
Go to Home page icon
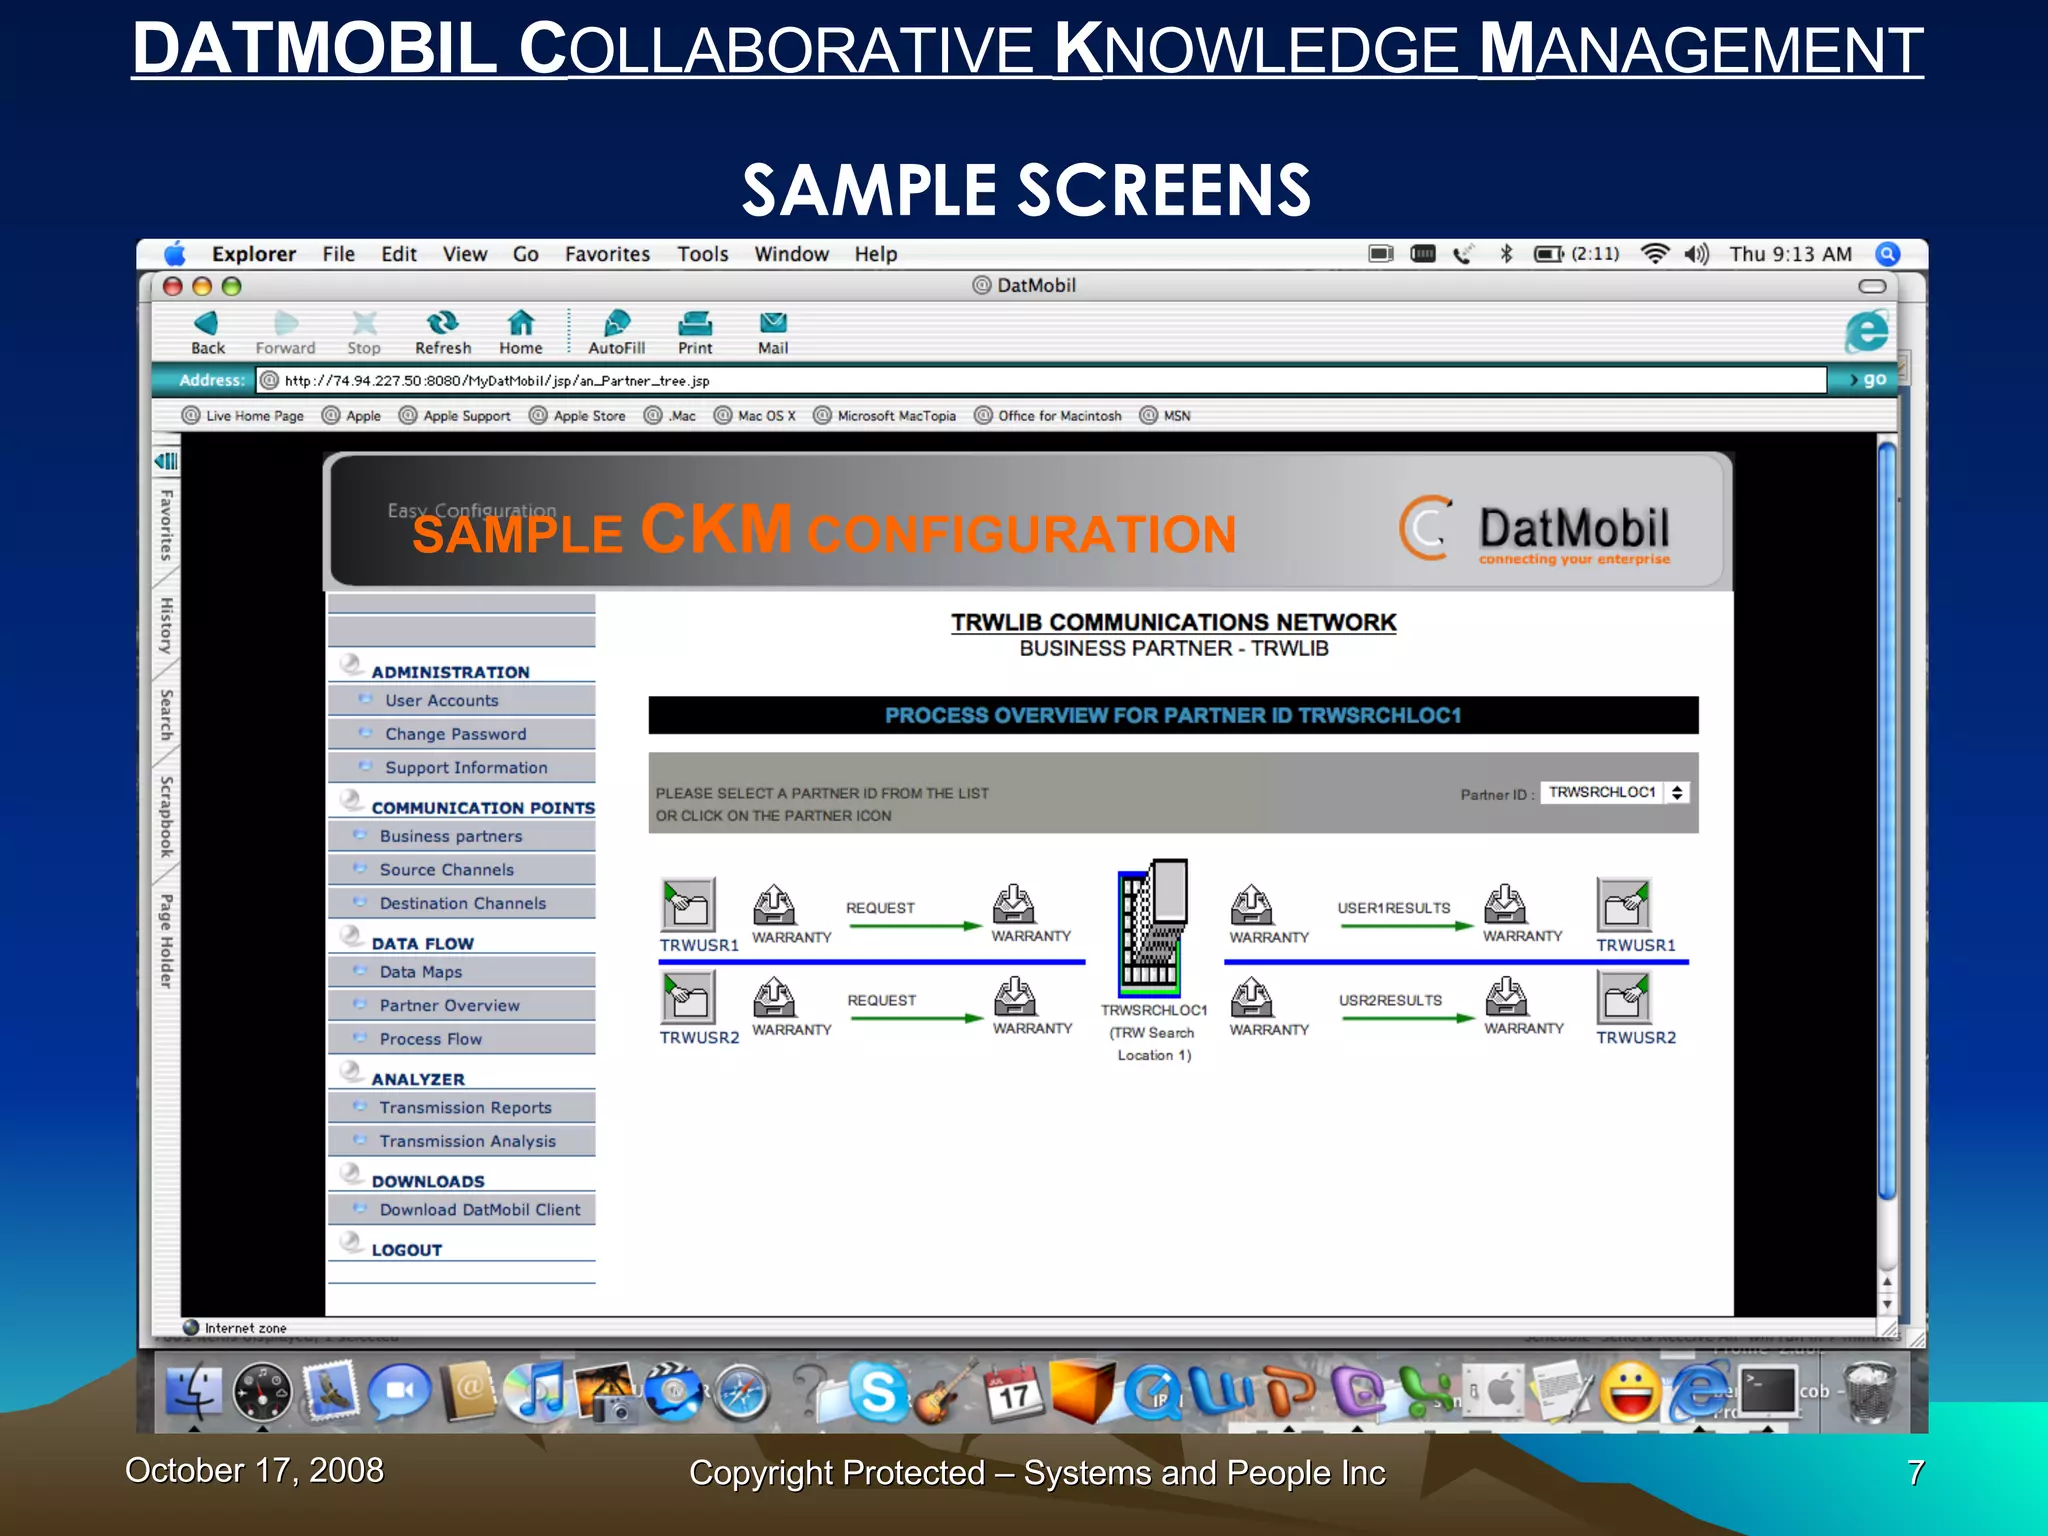[x=520, y=322]
